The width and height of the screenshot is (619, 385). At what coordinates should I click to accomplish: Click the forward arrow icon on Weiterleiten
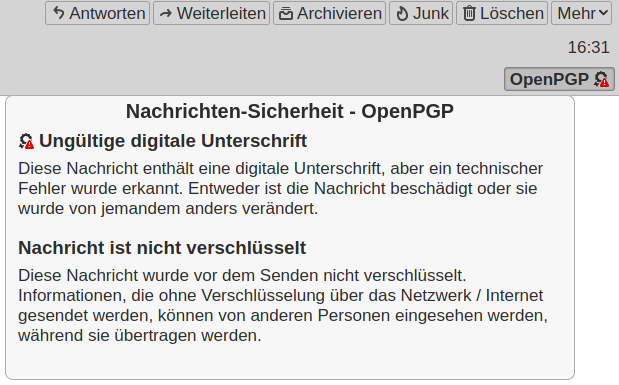click(x=166, y=14)
